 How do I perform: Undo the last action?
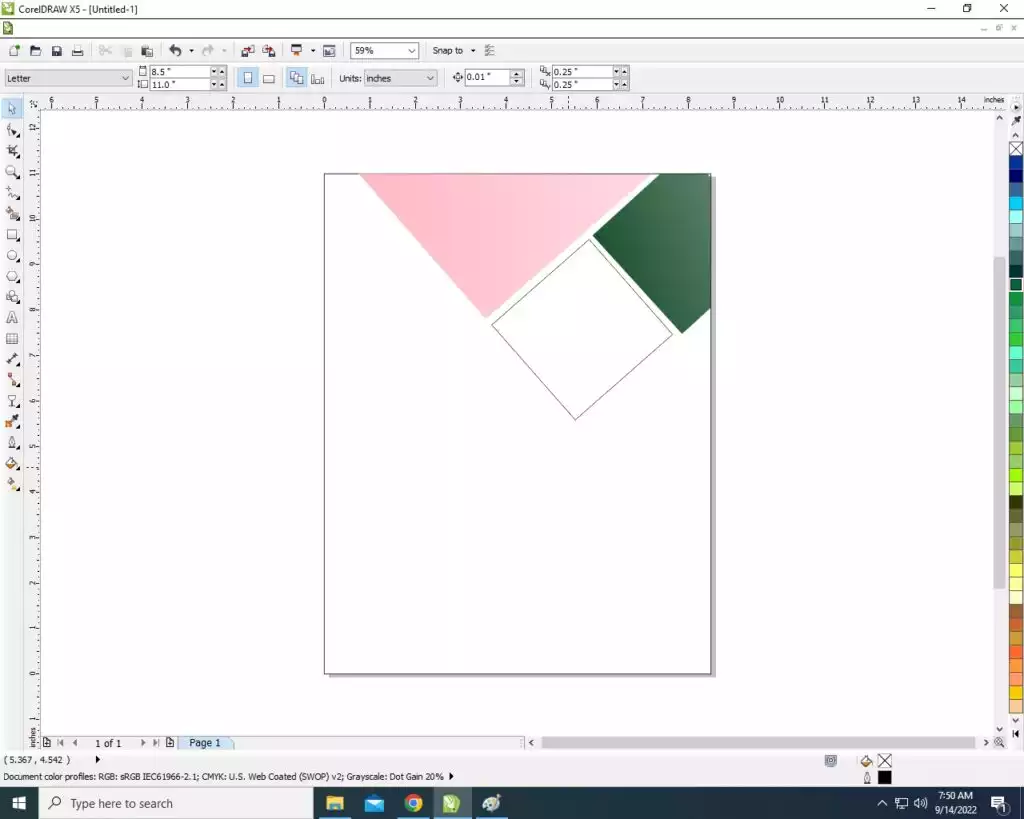tap(175, 50)
